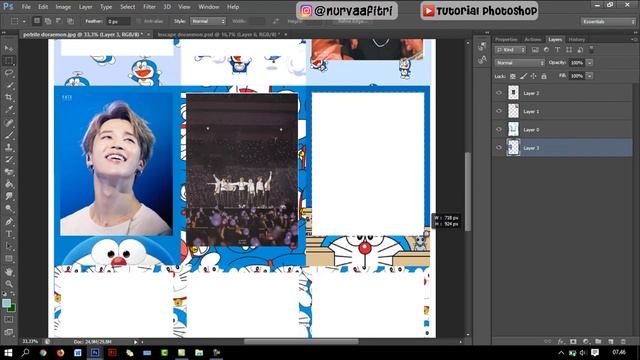Select the Hand tool
The height and width of the screenshot is (360, 640).
pos(9,271)
